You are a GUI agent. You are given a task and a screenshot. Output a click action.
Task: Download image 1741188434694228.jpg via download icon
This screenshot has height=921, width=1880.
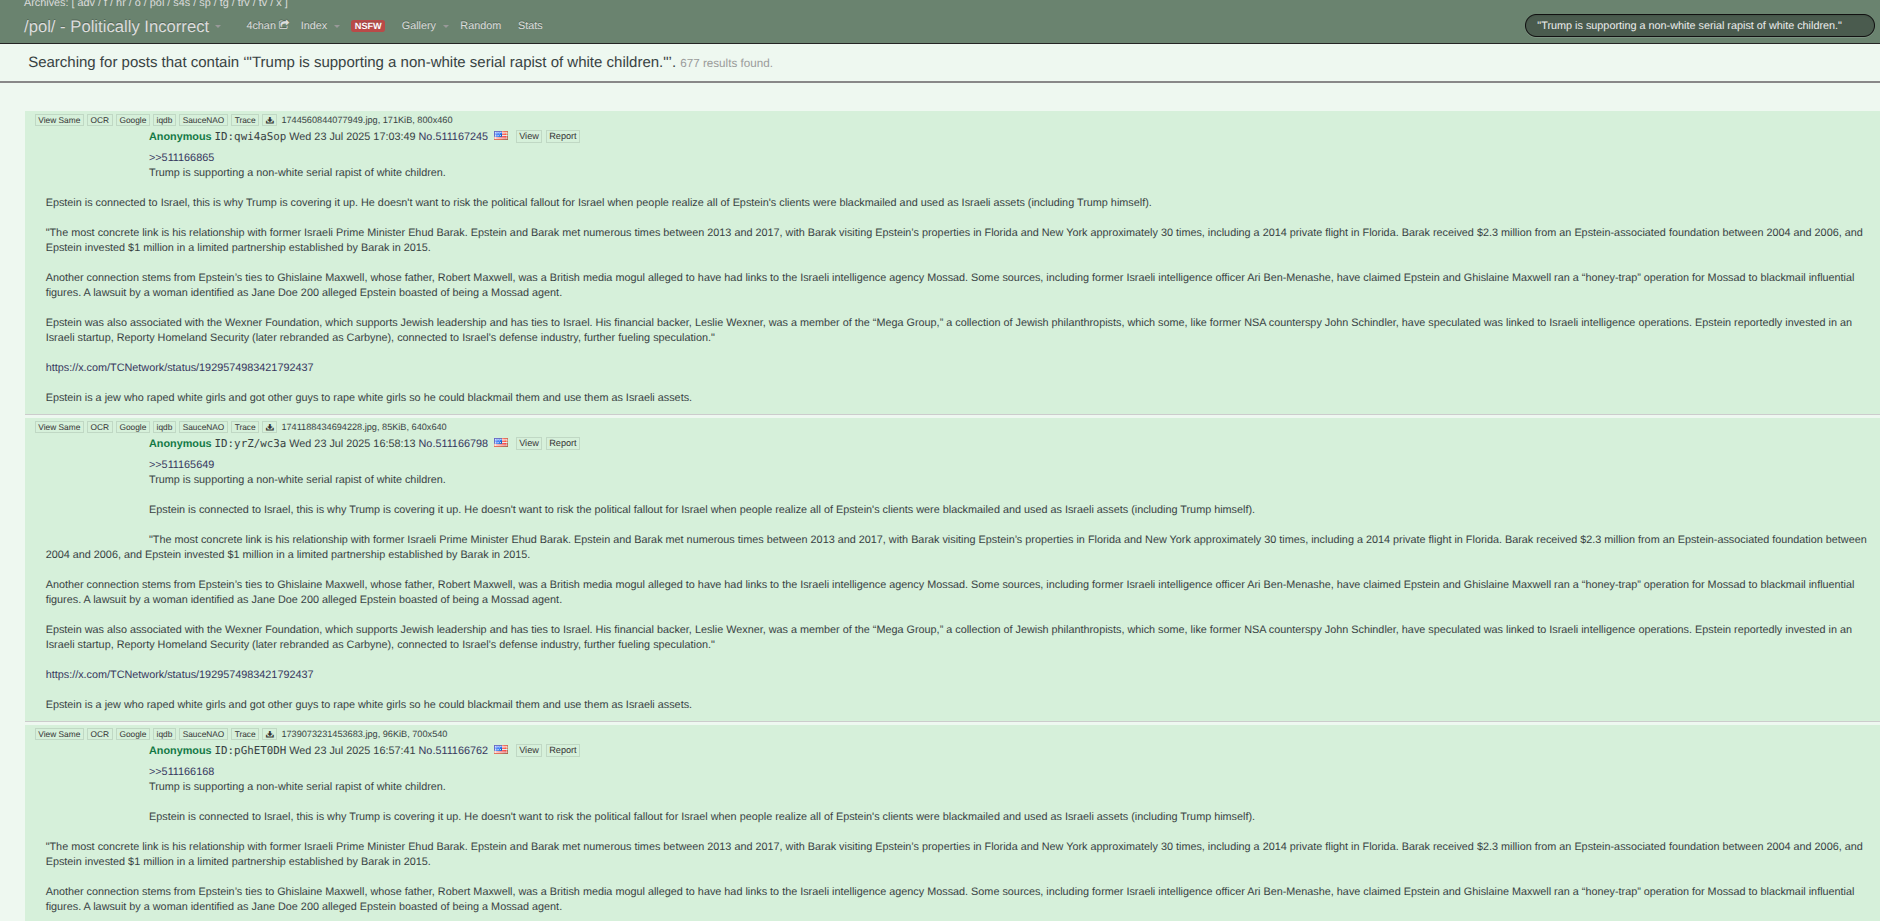[x=269, y=427]
